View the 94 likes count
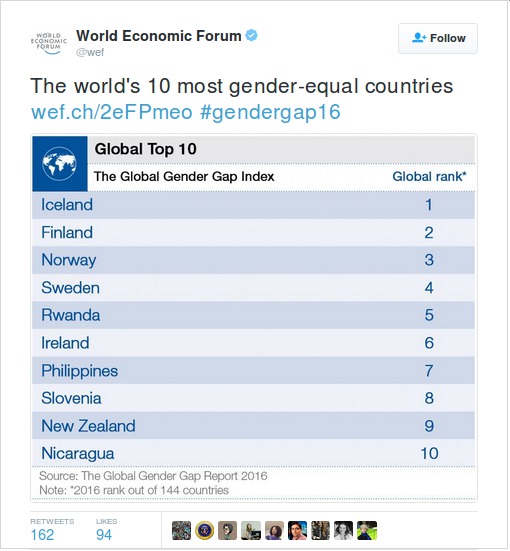The image size is (510, 551). point(104,534)
